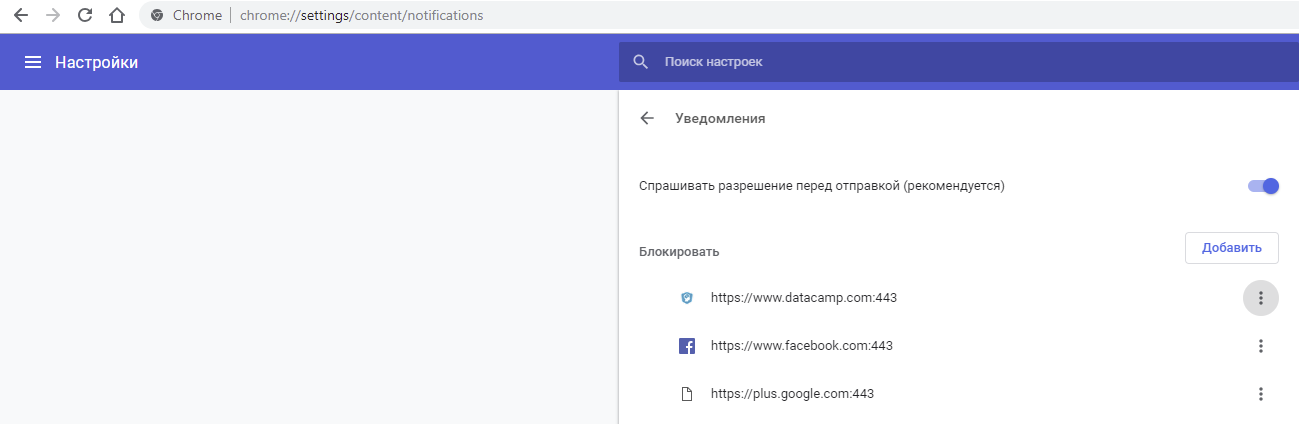Click the Chrome site info icon in address bar
Image resolution: width=1299 pixels, height=424 pixels.
tap(157, 15)
